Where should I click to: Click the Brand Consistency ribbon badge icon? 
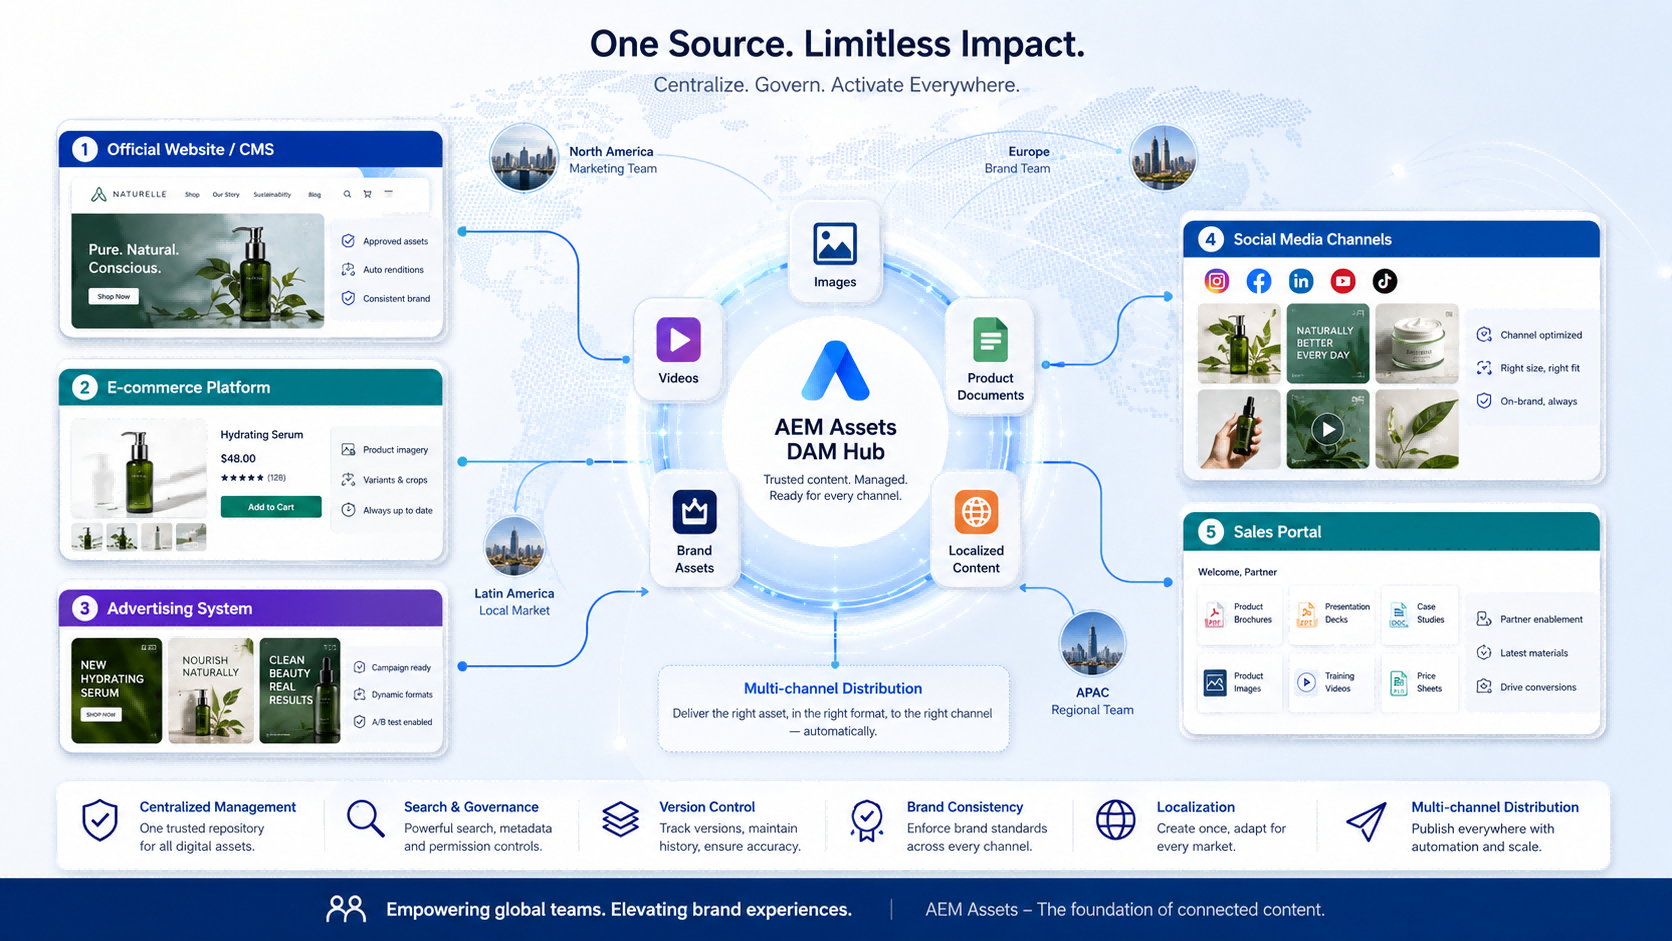867,821
